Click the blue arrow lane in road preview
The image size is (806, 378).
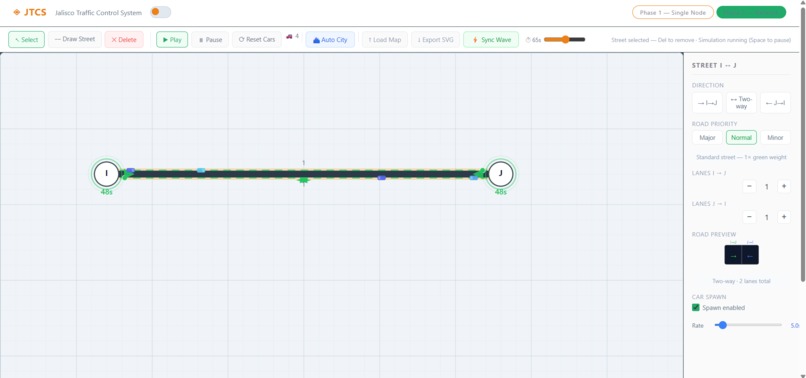pos(750,256)
